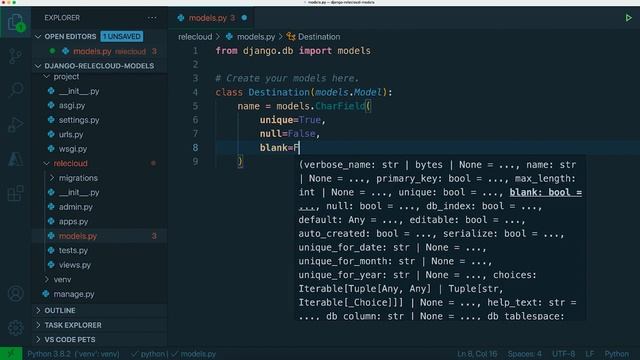Click the '# Create your models here.' comment
This screenshot has width=640, height=360.
pos(287,78)
